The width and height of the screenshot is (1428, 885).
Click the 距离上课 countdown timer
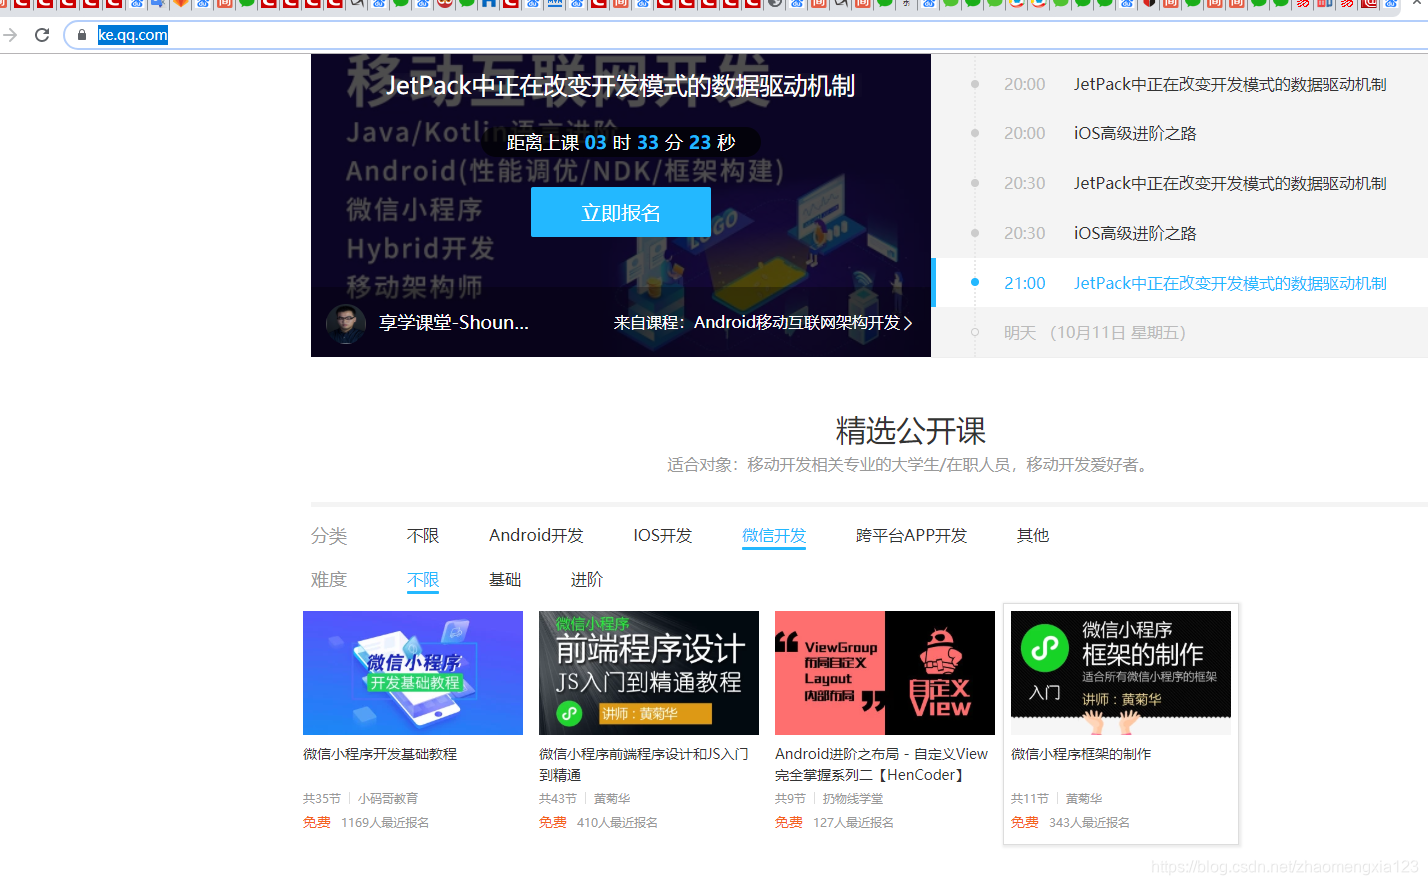[x=621, y=142]
